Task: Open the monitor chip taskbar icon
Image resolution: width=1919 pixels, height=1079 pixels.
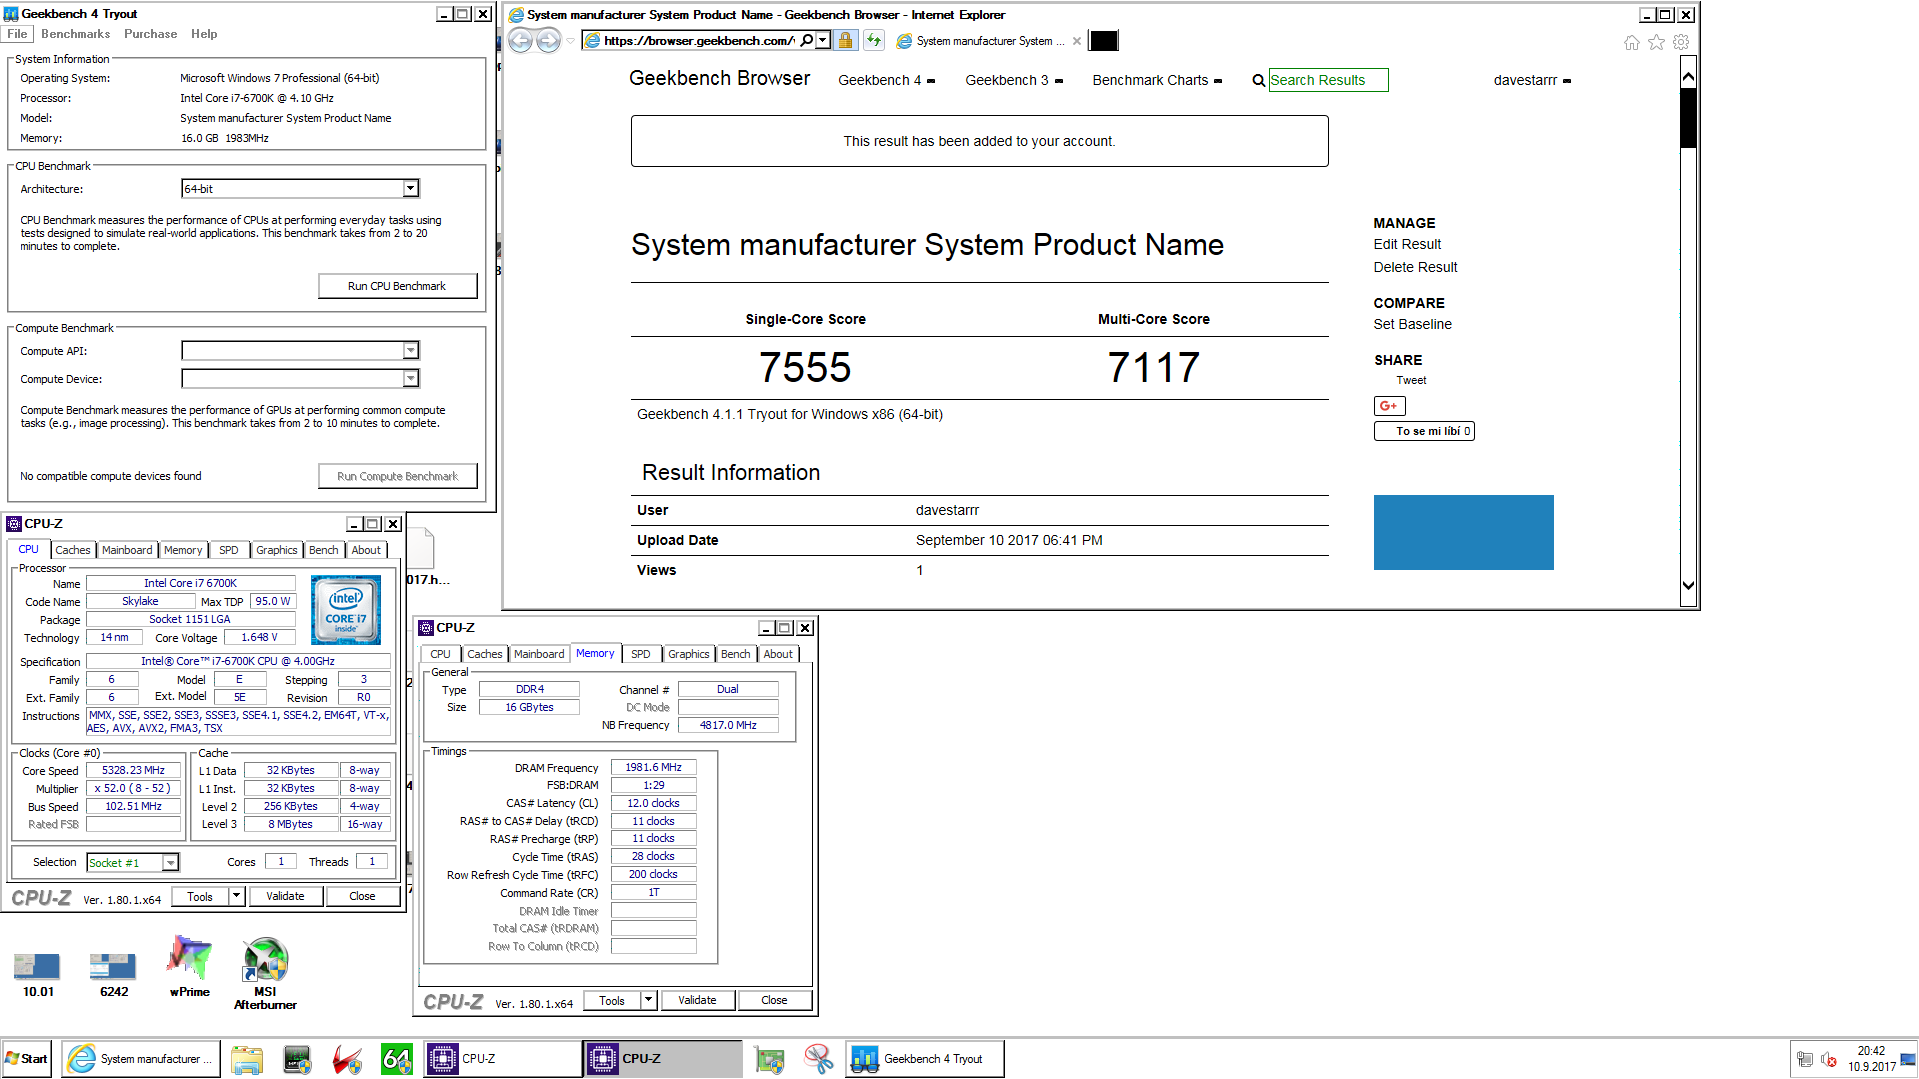Action: [x=297, y=1059]
